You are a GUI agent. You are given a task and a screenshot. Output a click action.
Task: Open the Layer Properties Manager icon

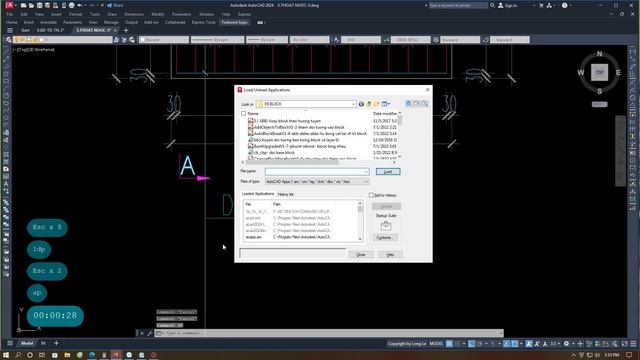[x=9, y=40]
